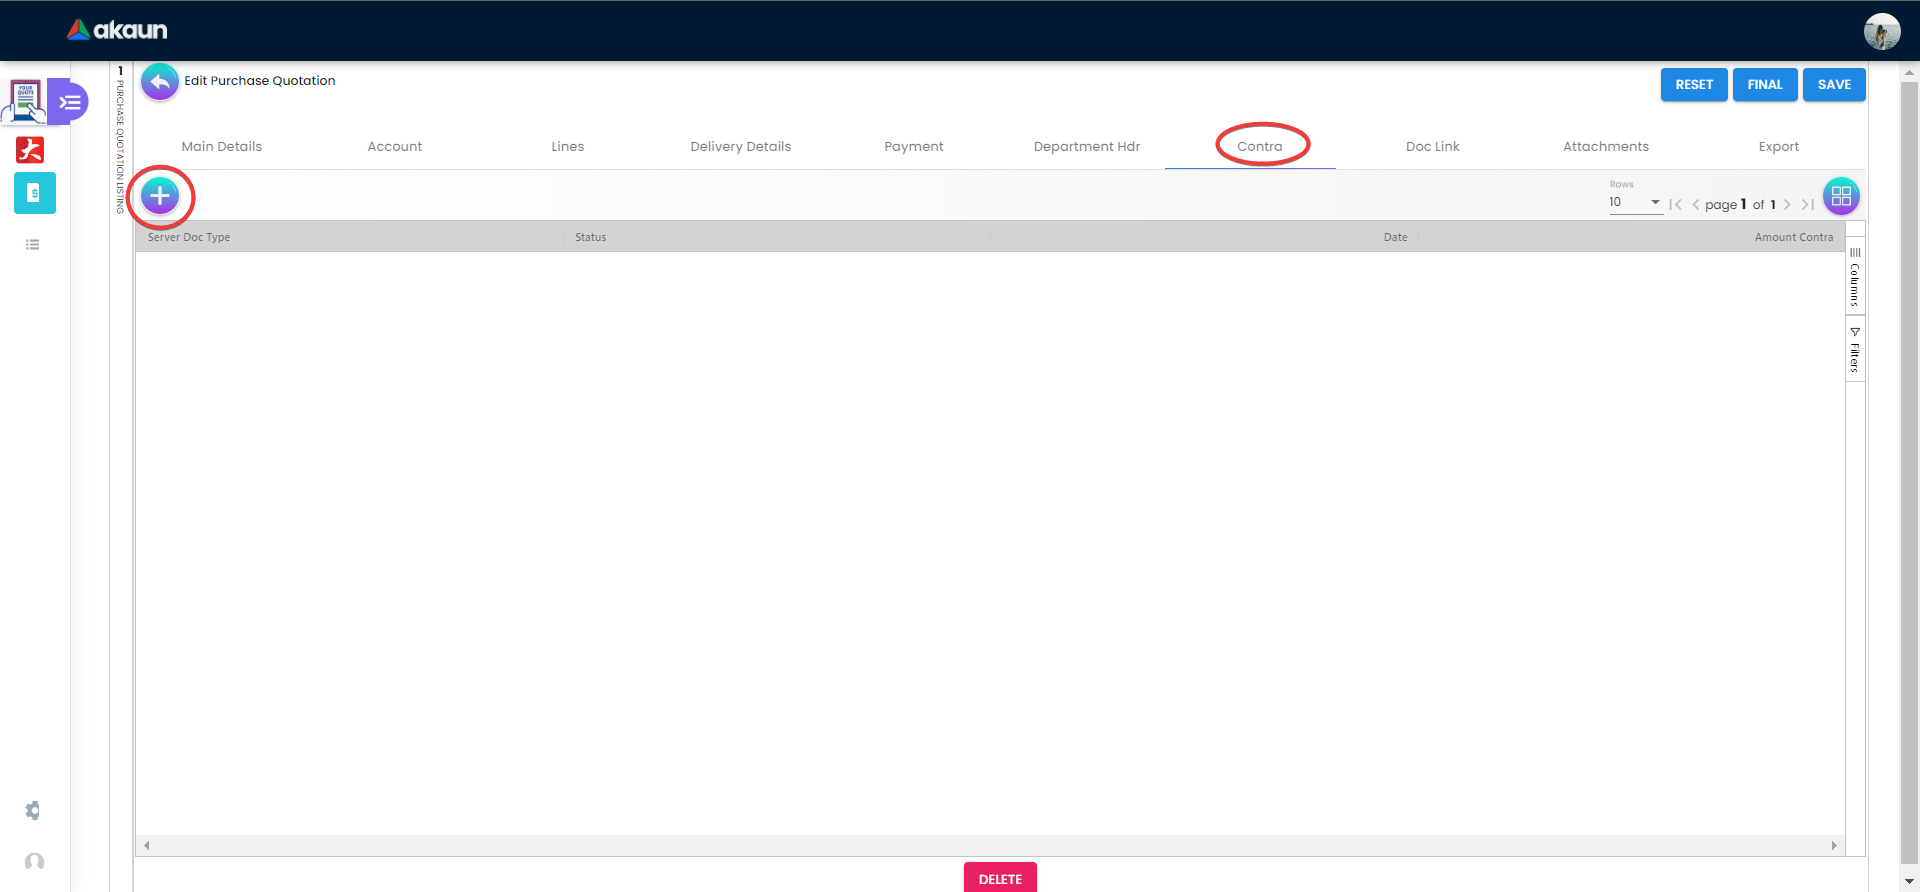Go back with the arrow icon
Image resolution: width=1920 pixels, height=892 pixels.
(160, 82)
